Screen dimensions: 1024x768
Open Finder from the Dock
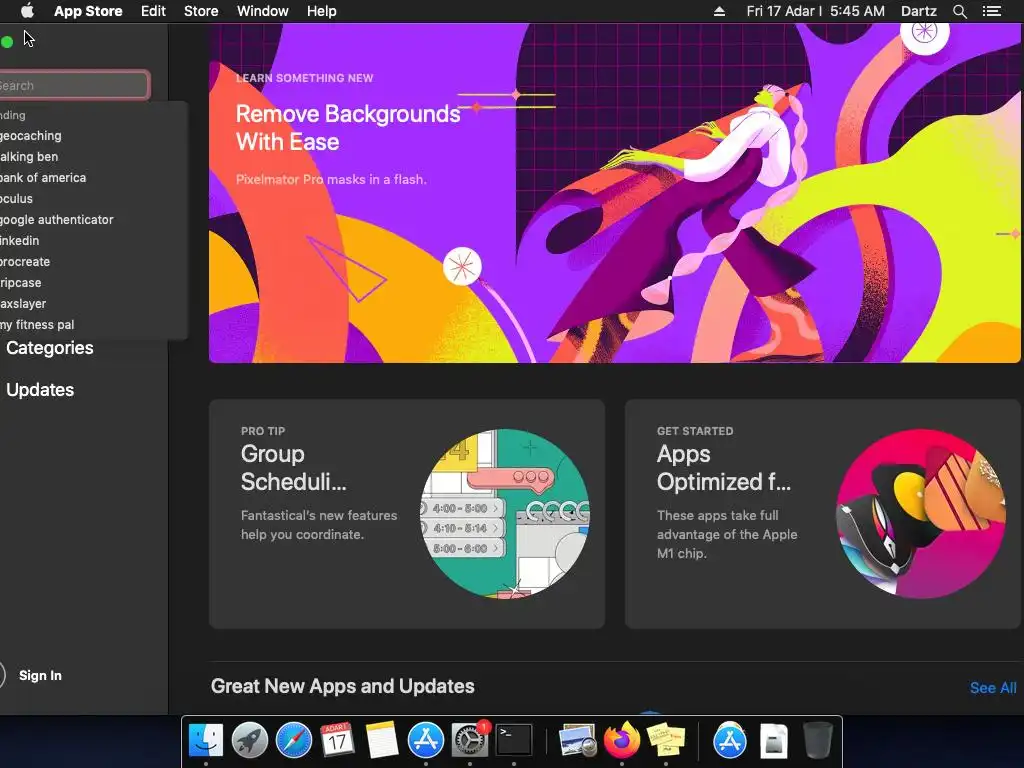(x=206, y=741)
